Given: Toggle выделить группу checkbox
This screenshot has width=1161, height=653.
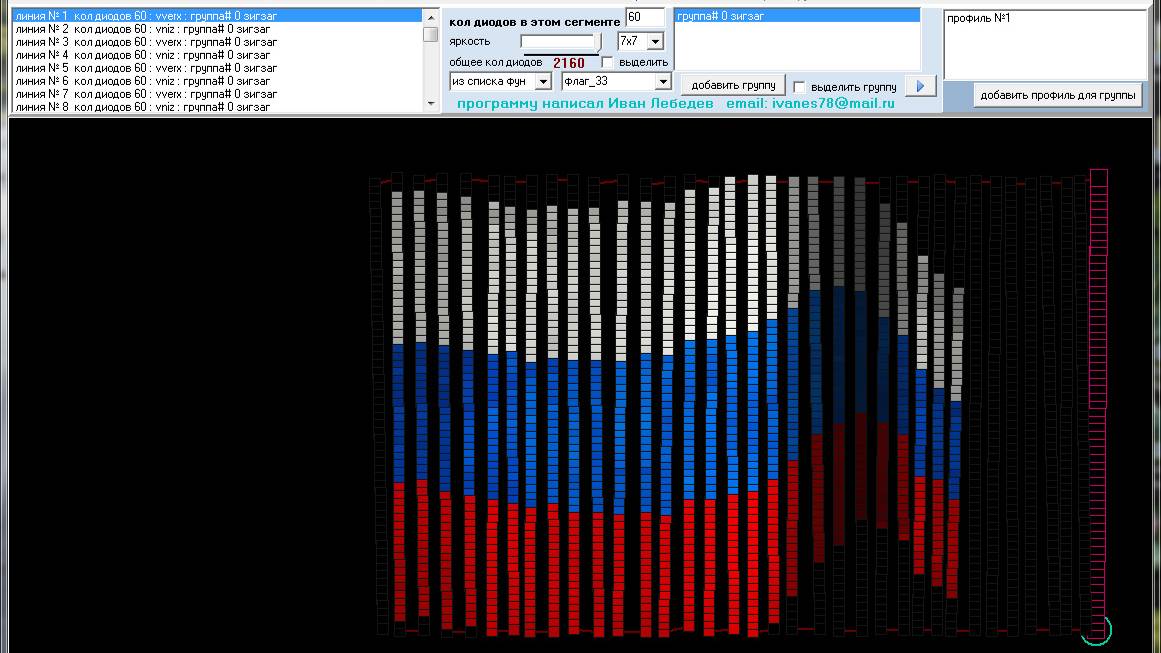Looking at the screenshot, I should tap(799, 87).
